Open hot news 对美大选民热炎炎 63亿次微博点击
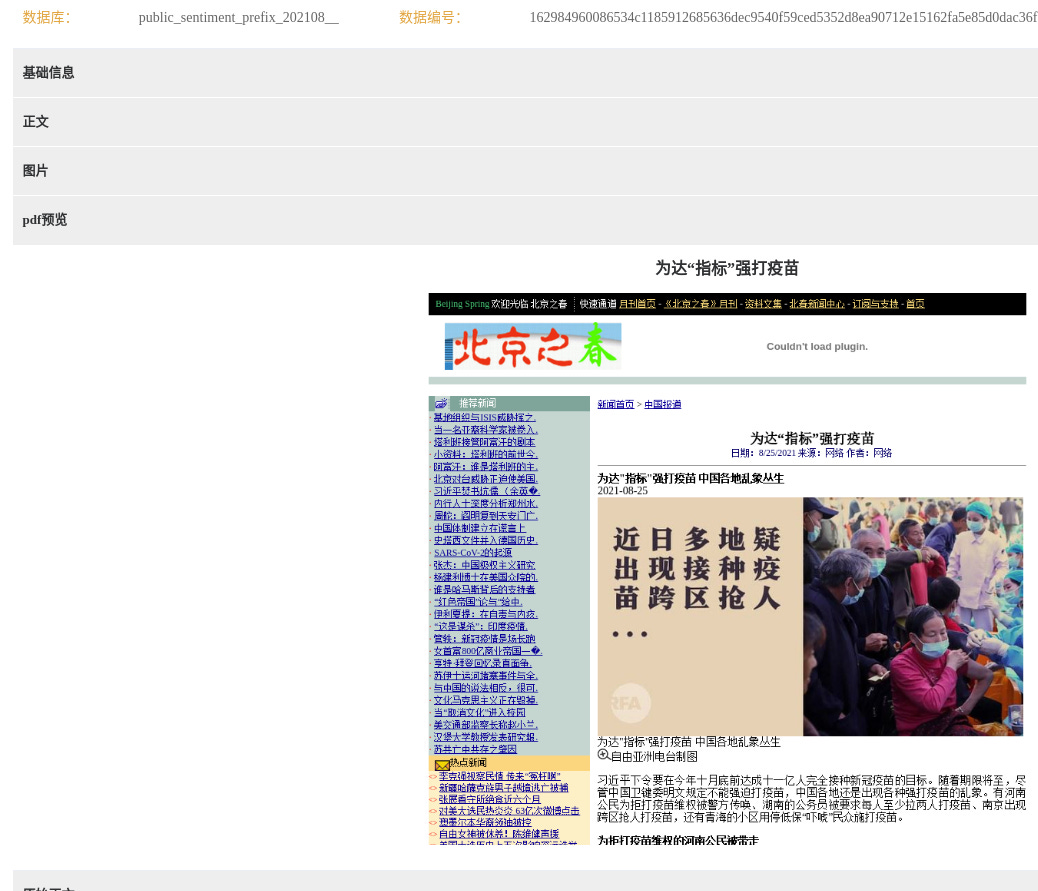The image size is (1038, 891). tap(509, 811)
